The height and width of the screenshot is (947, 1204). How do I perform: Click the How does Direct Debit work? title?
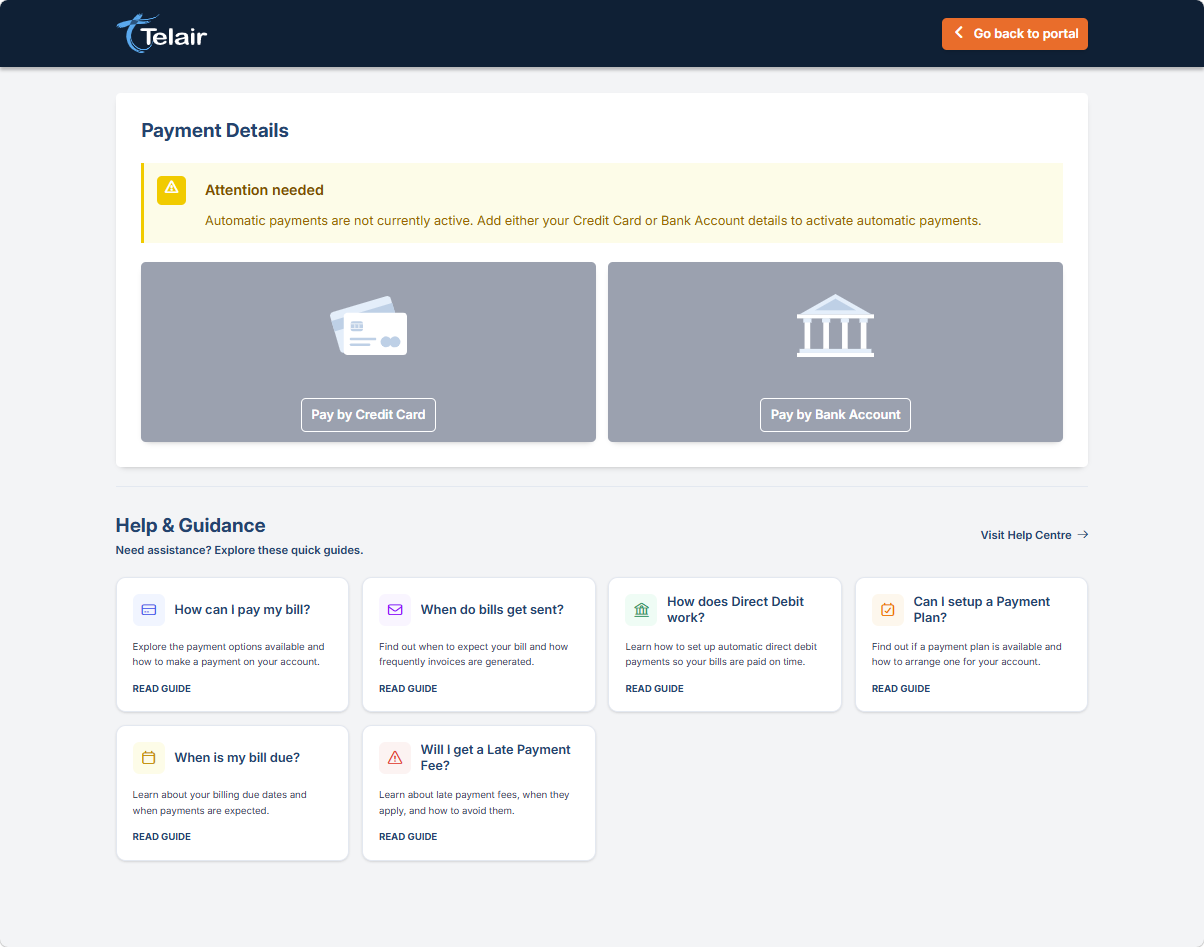point(736,610)
